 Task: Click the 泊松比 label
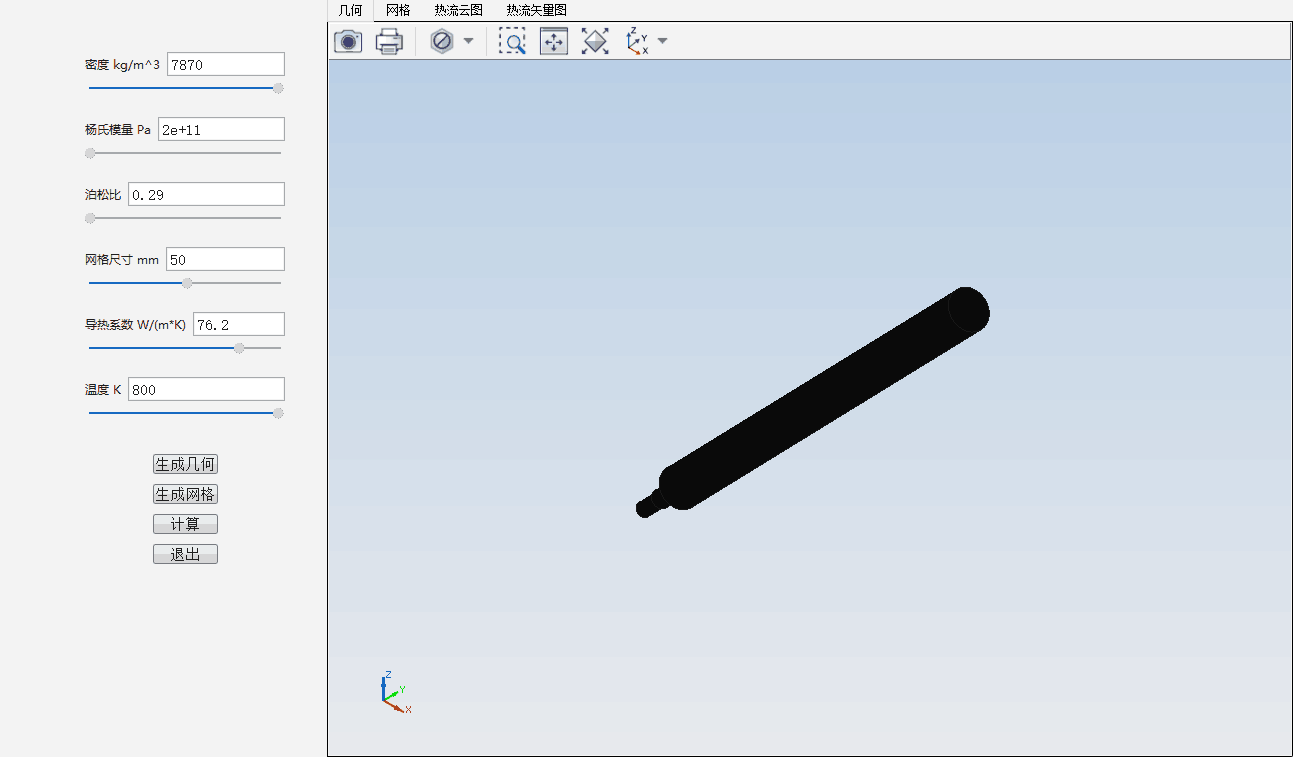coord(103,195)
